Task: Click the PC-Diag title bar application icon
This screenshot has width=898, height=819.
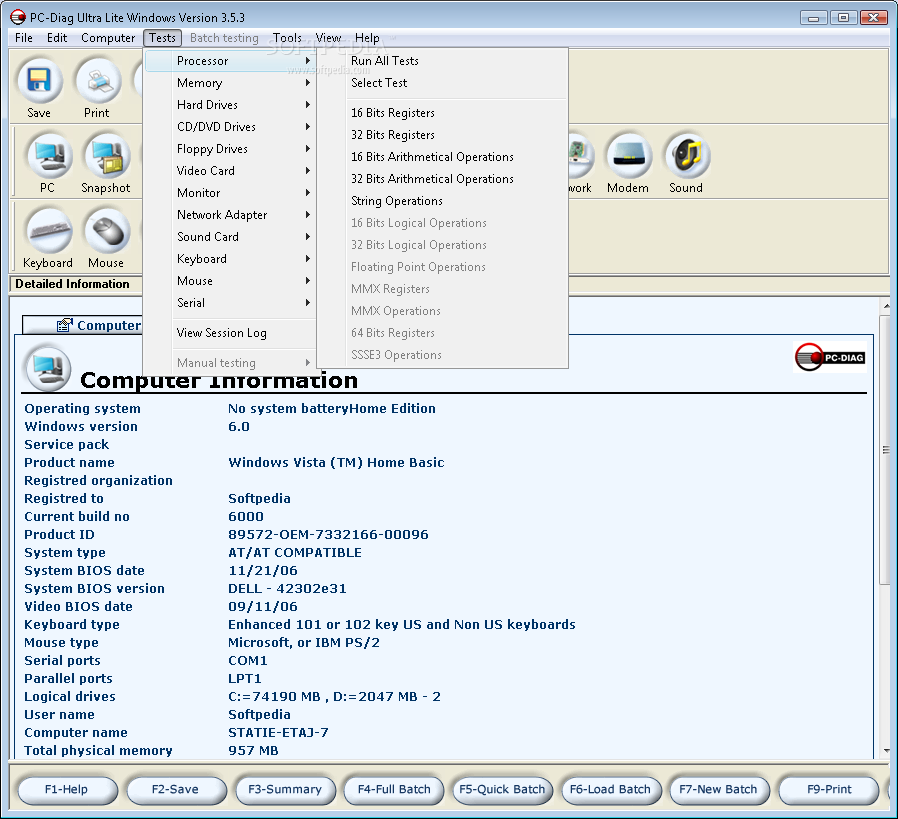Action: pyautogui.click(x=18, y=17)
